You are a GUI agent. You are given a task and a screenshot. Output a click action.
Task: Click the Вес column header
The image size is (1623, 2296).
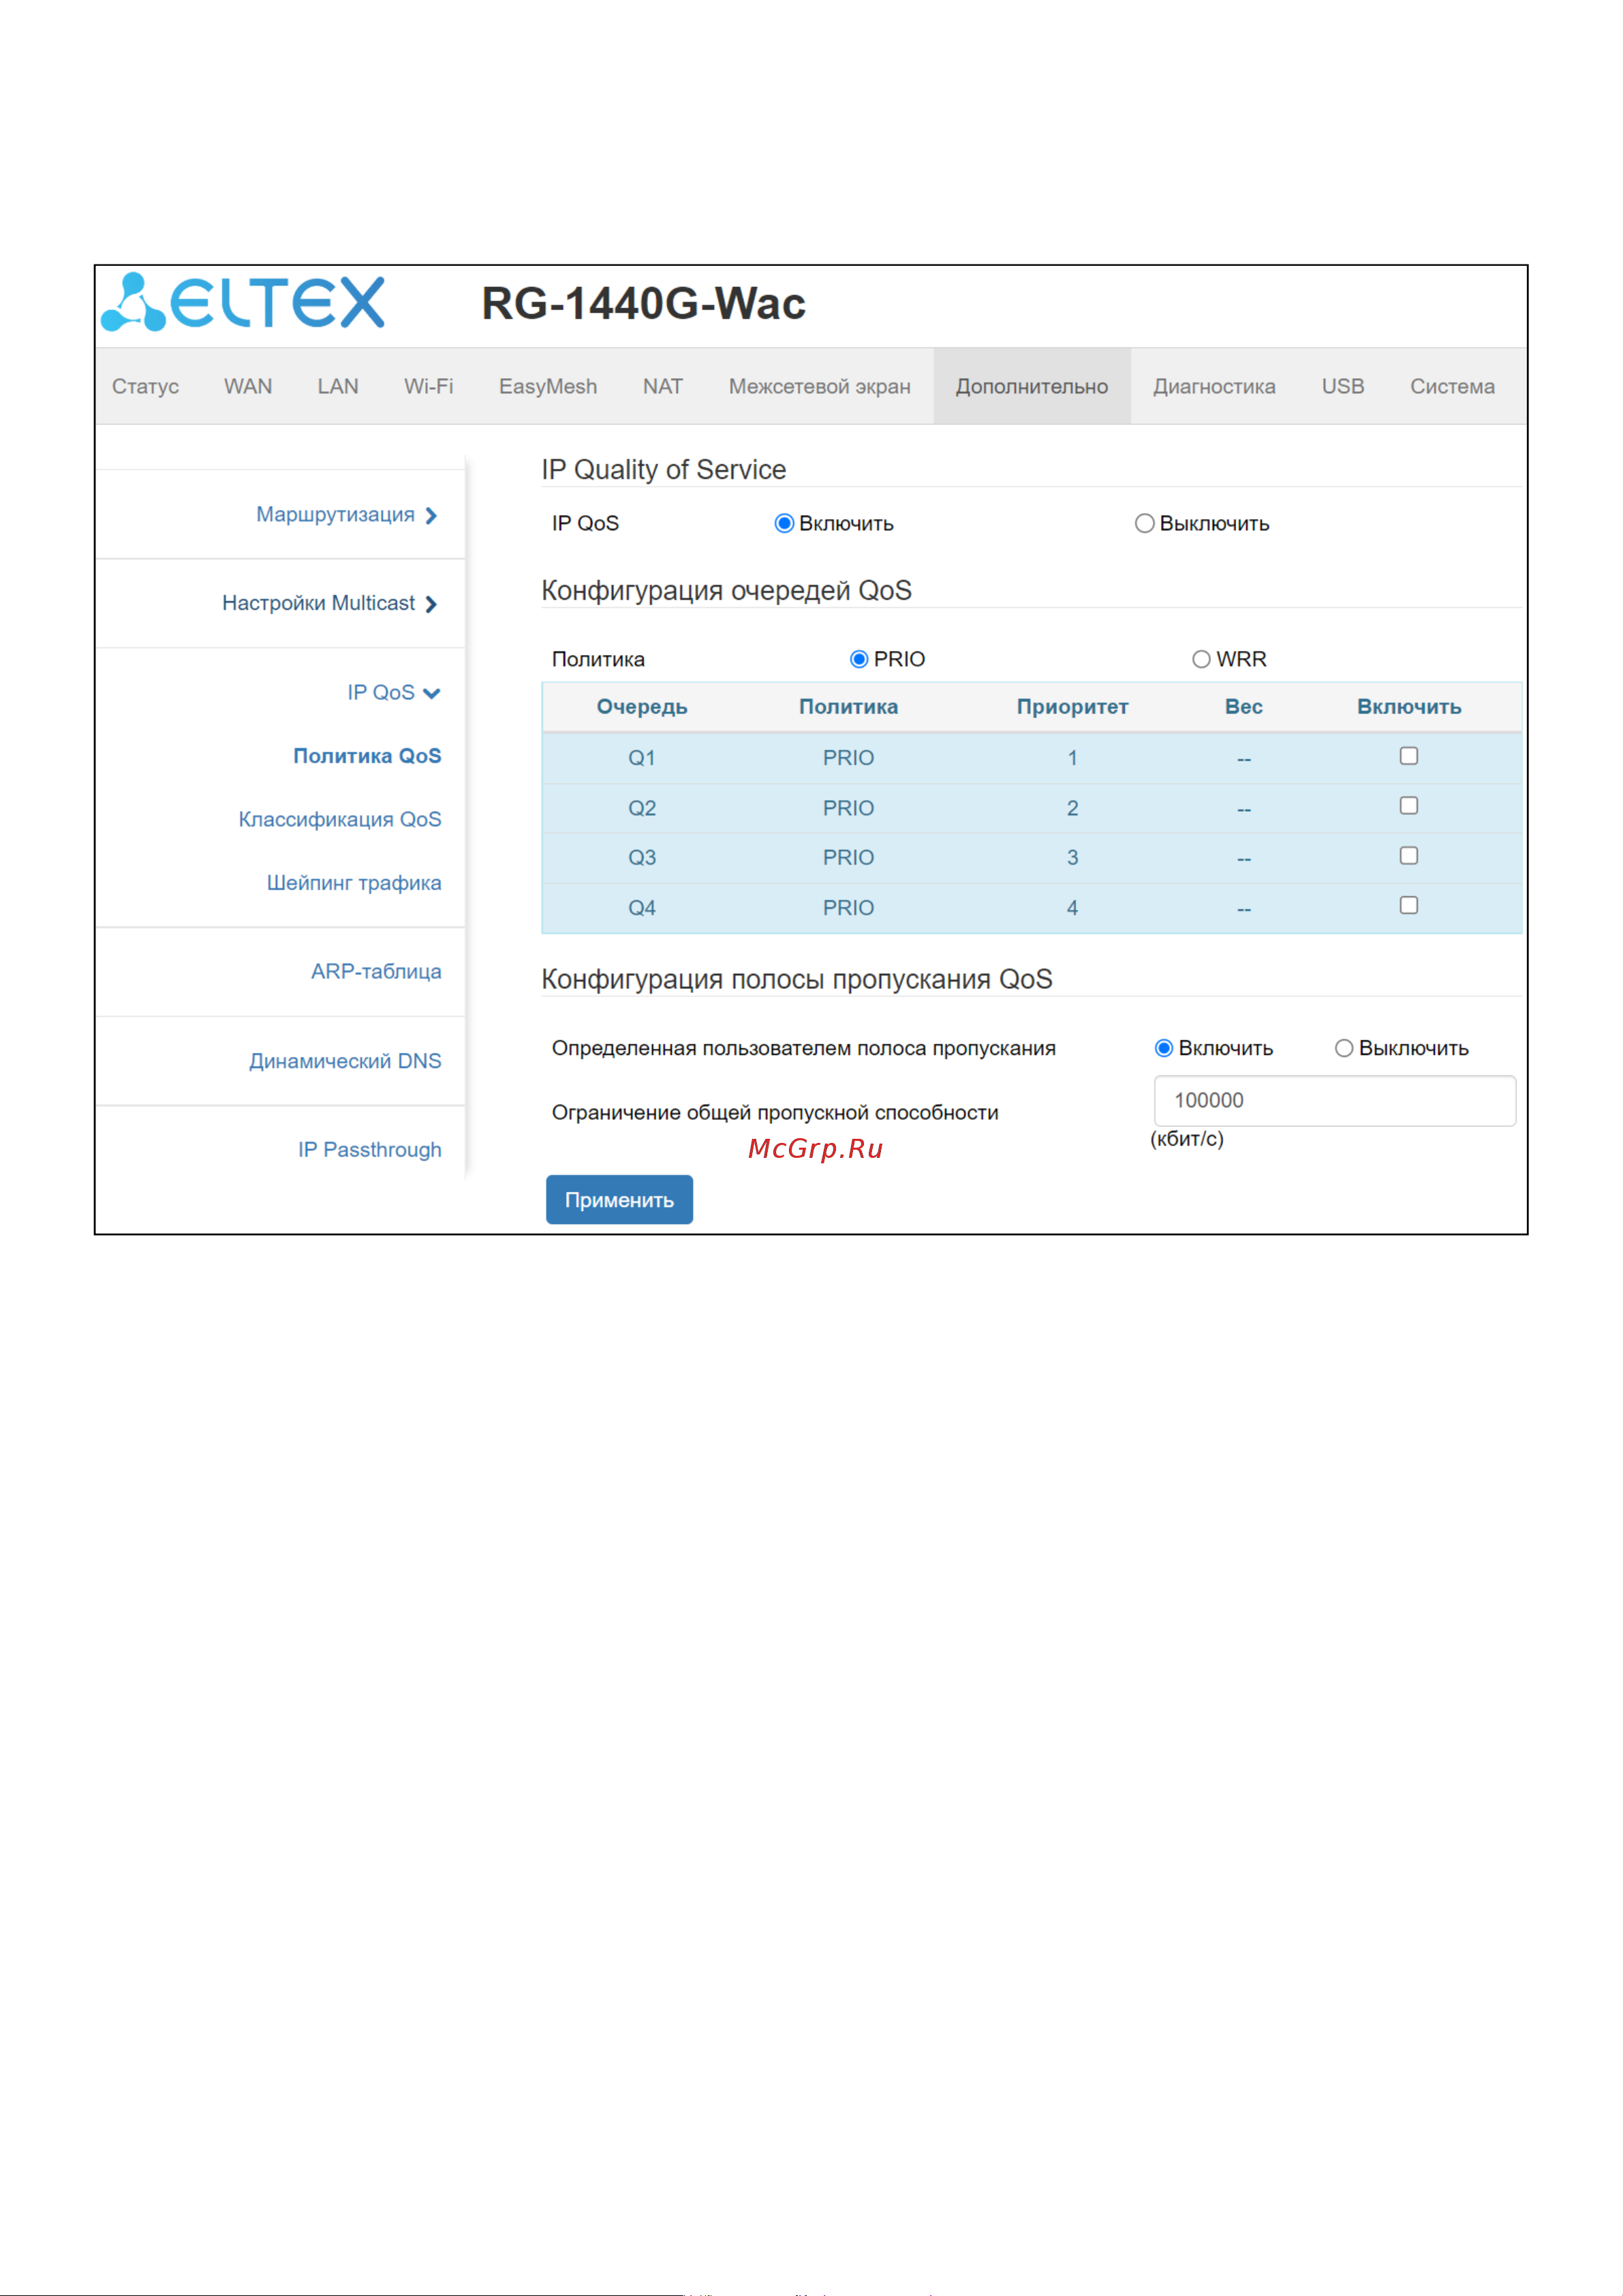pos(1244,707)
